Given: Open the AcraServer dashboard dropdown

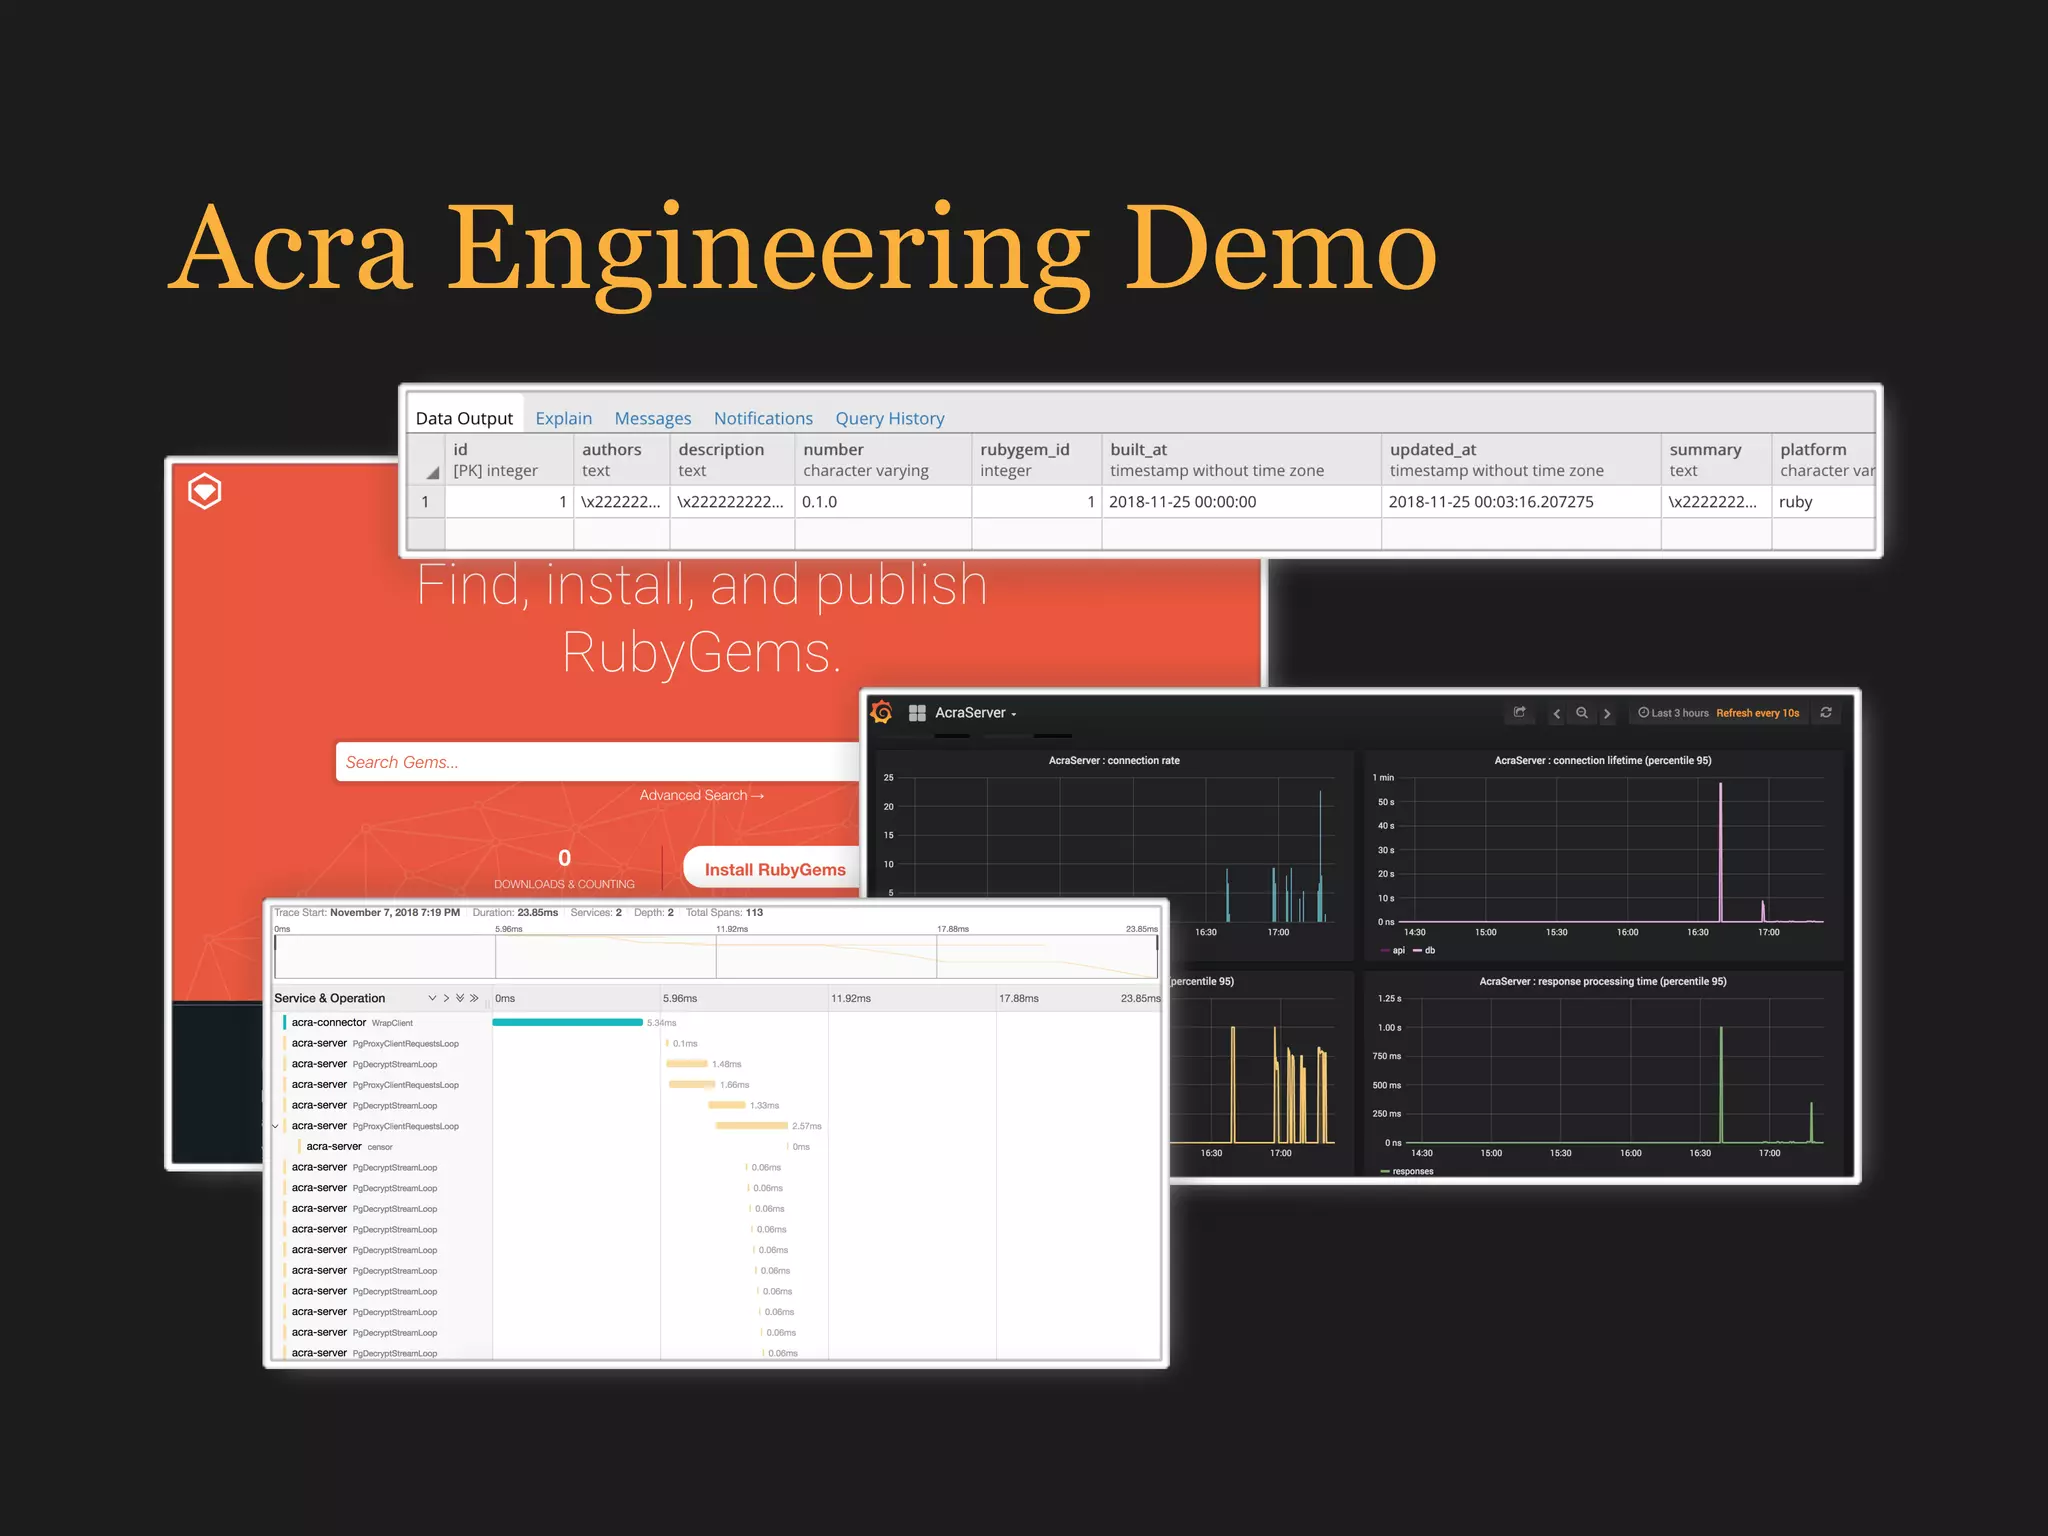Looking at the screenshot, I should point(976,713).
